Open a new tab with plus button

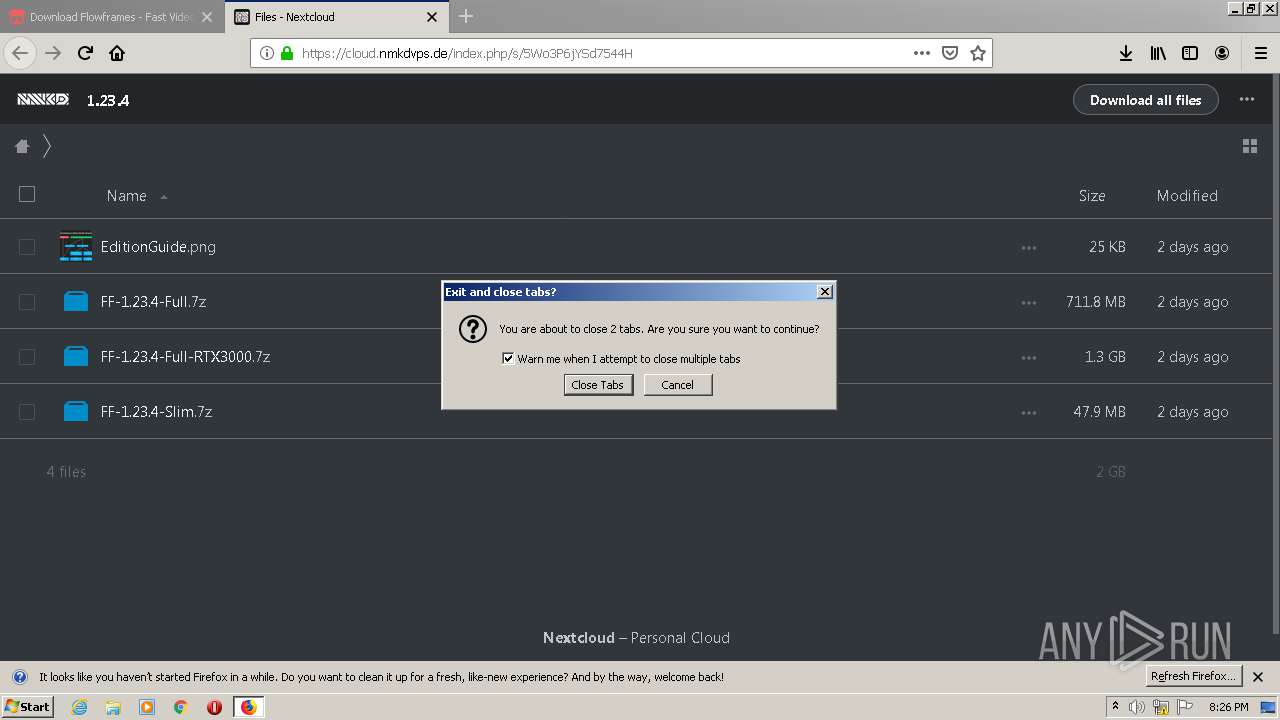click(466, 16)
